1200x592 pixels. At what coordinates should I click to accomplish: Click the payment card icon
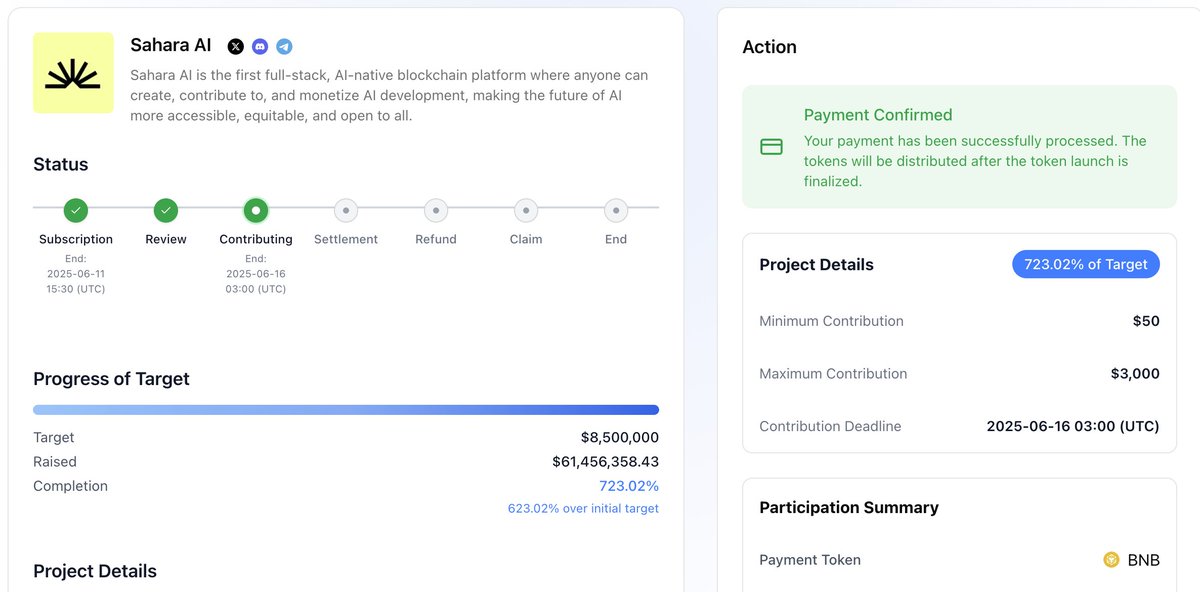(x=771, y=147)
